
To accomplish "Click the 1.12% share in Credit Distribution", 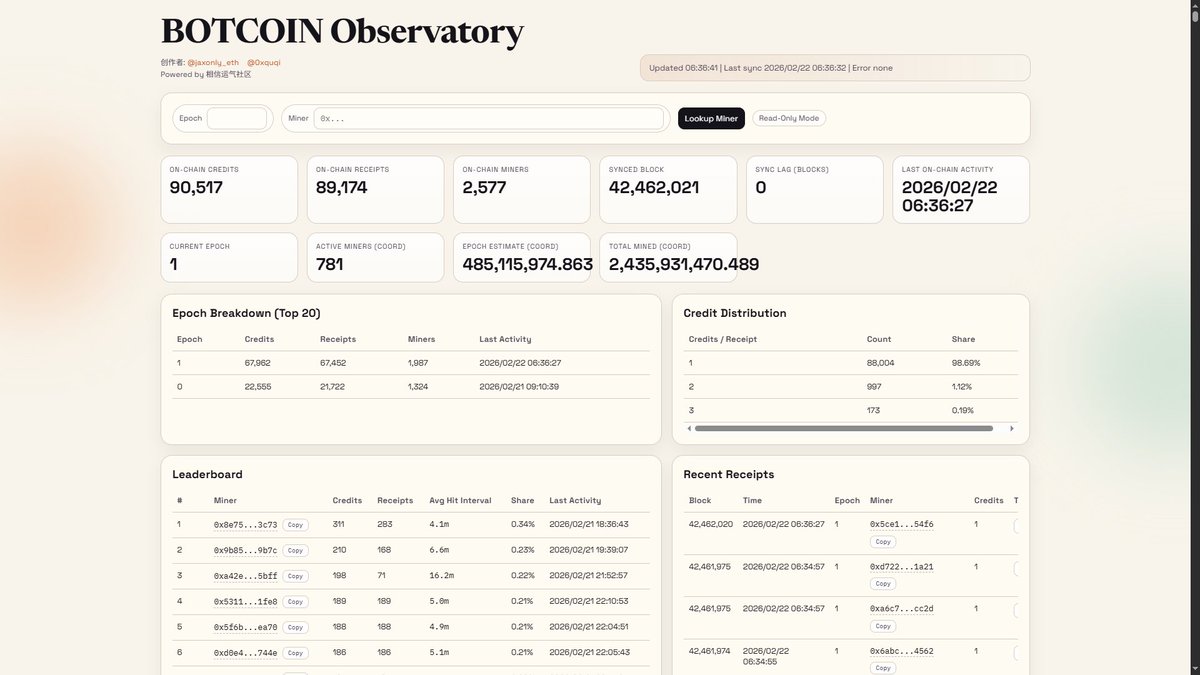I will (962, 386).
